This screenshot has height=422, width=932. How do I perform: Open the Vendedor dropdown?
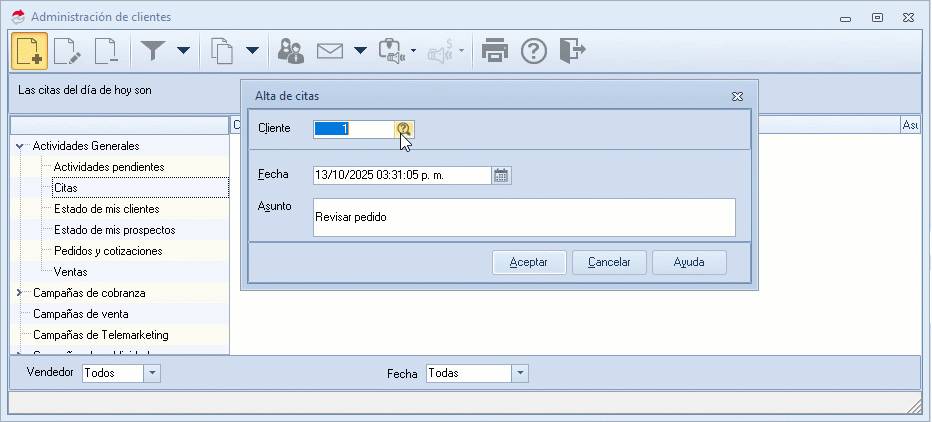[x=152, y=373]
